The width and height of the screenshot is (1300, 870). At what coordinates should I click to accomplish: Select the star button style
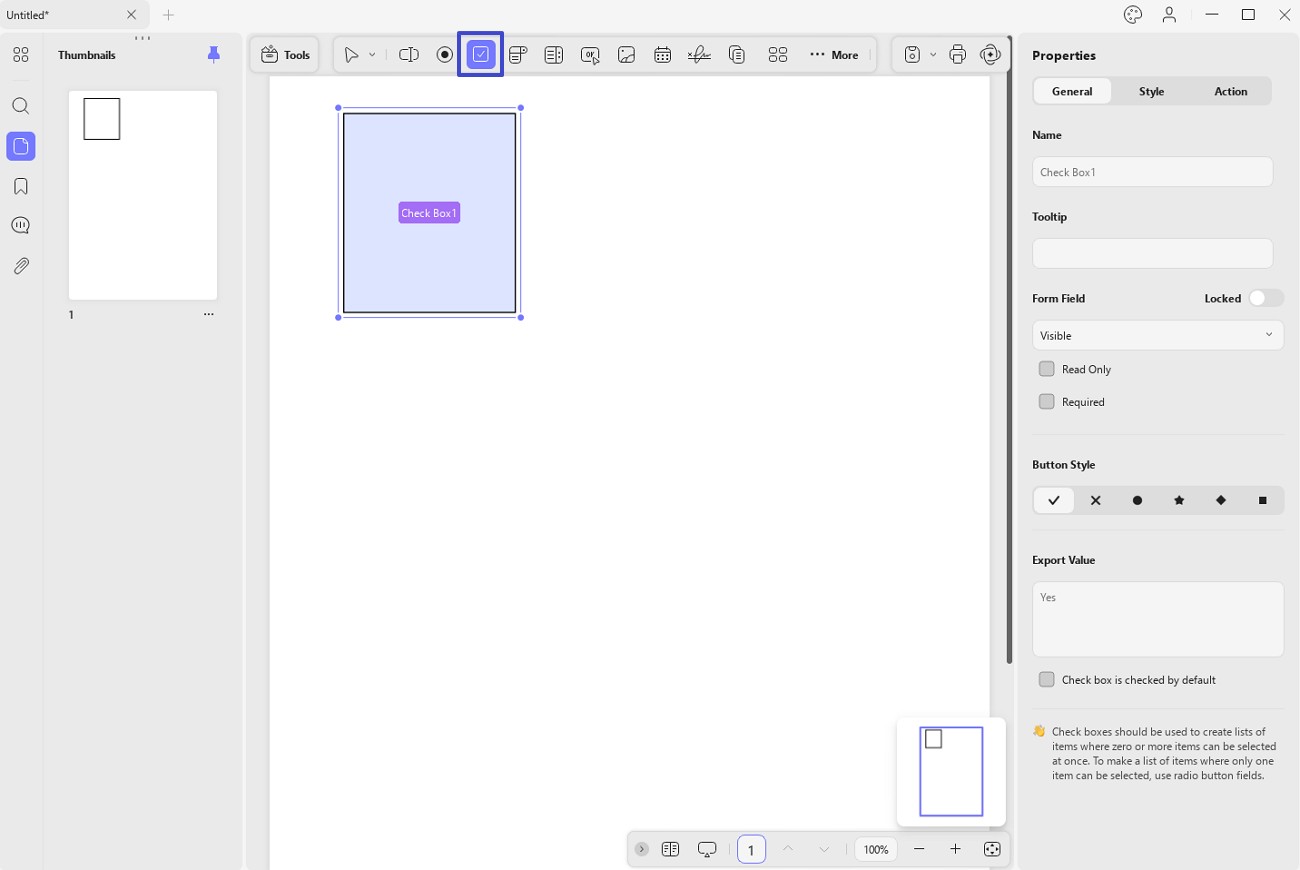1179,500
